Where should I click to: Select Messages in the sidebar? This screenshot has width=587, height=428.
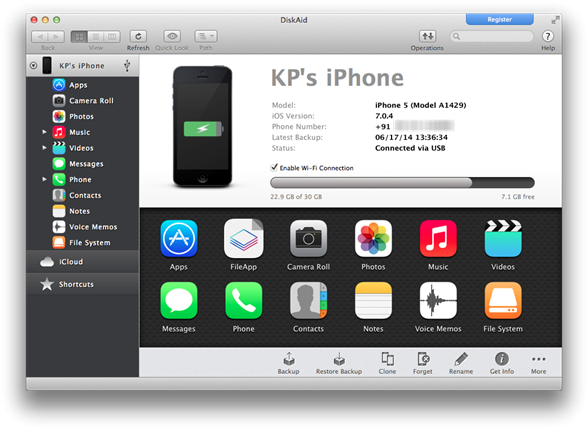(x=82, y=164)
